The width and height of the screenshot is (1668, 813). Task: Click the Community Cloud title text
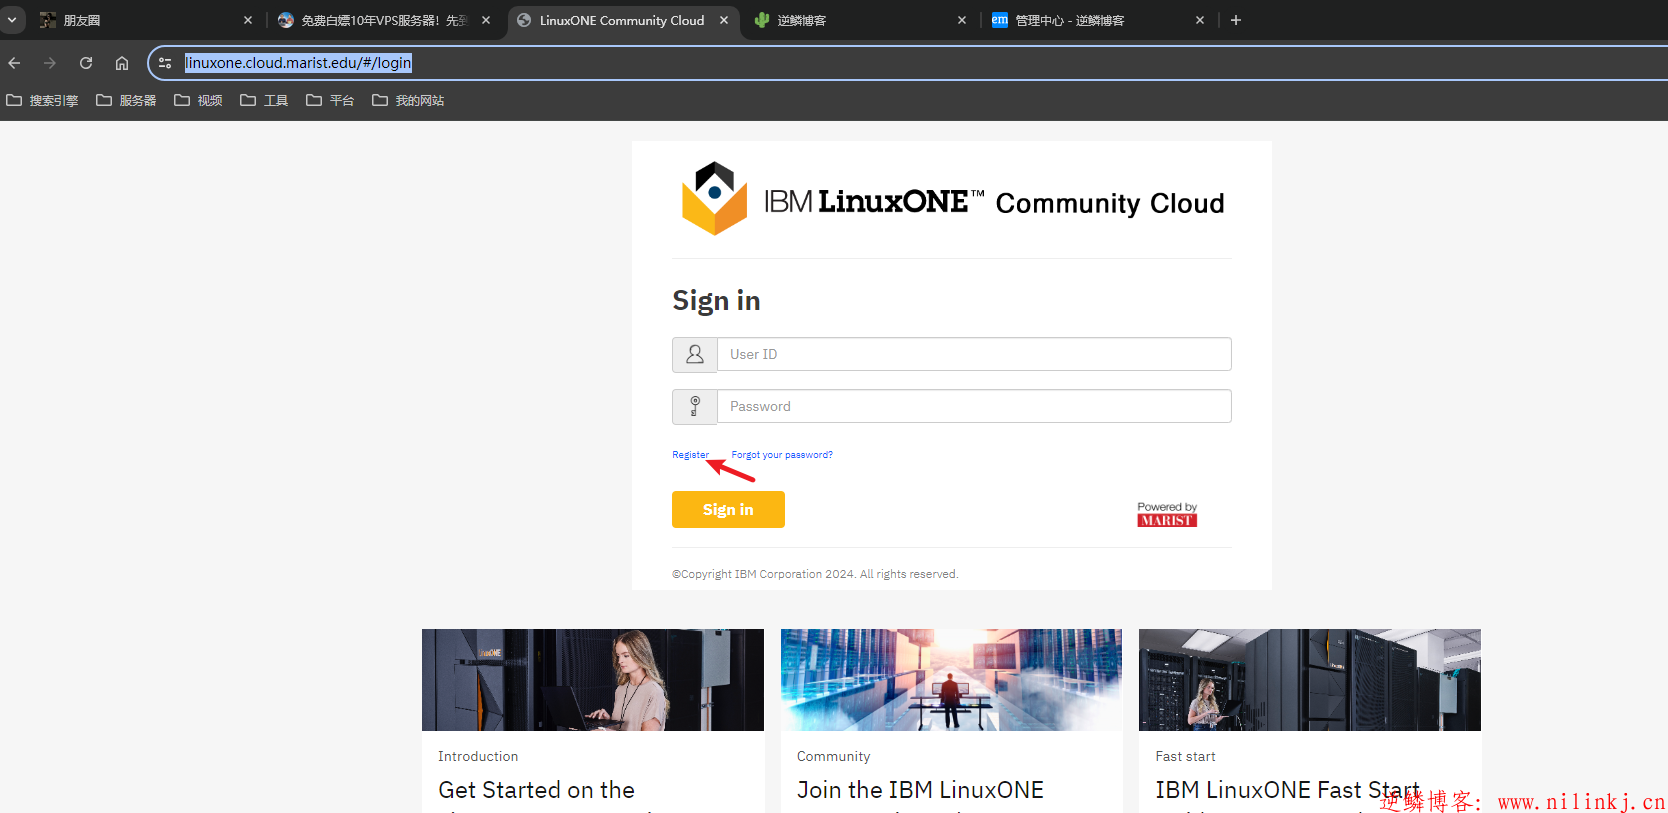click(x=1110, y=203)
